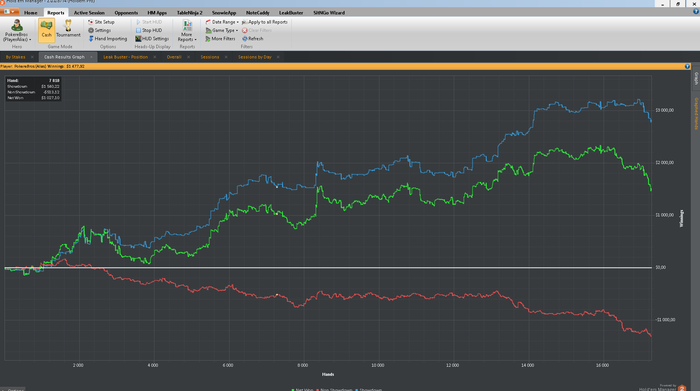This screenshot has height=391, width=700.
Task: Click the greyed-out Clear Filters button
Action: coord(257,30)
